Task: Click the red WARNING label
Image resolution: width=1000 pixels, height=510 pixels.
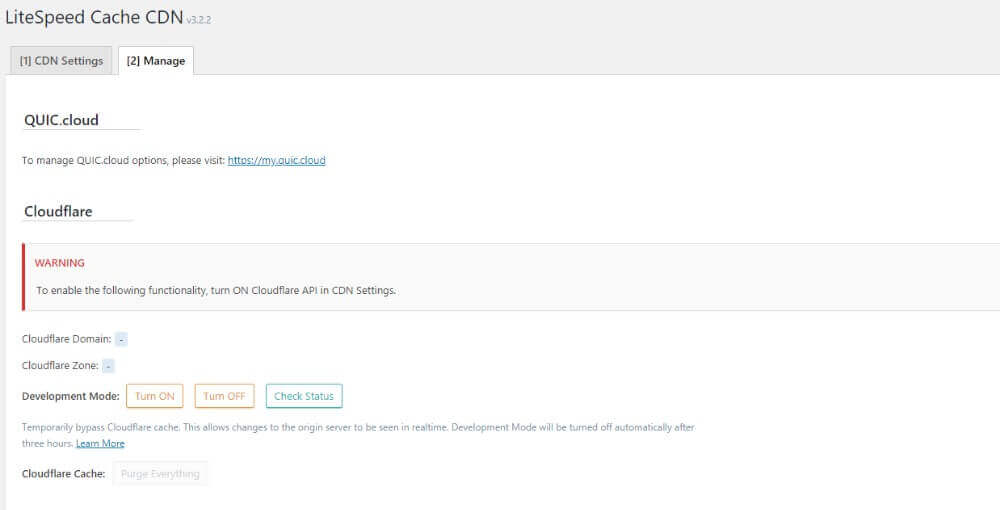Action: click(59, 263)
